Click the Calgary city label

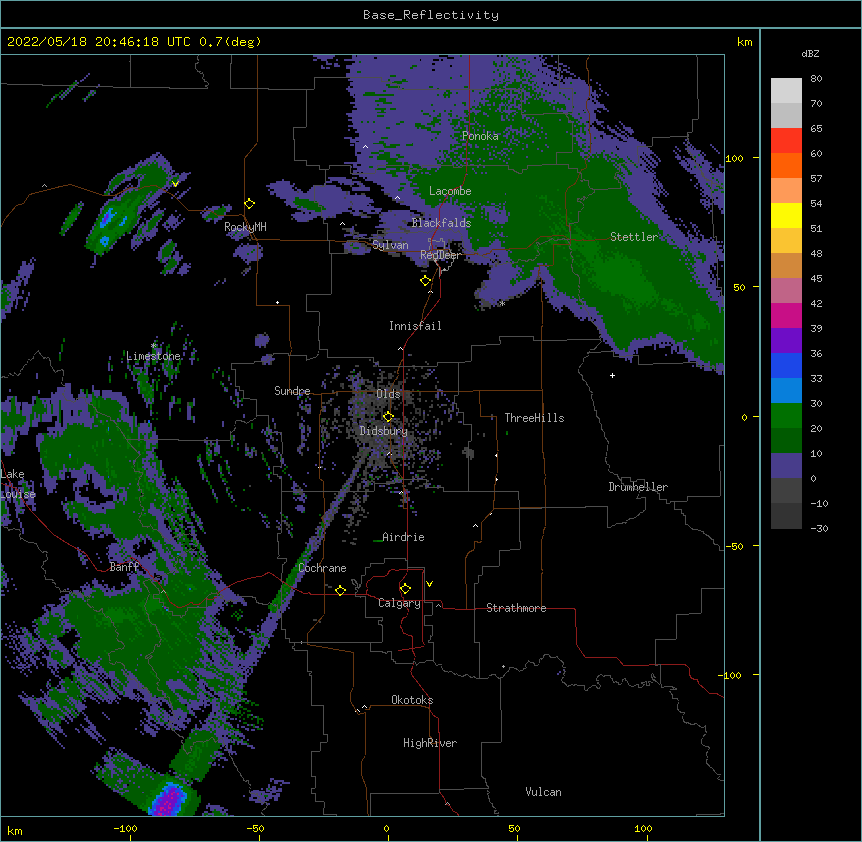pyautogui.click(x=399, y=603)
